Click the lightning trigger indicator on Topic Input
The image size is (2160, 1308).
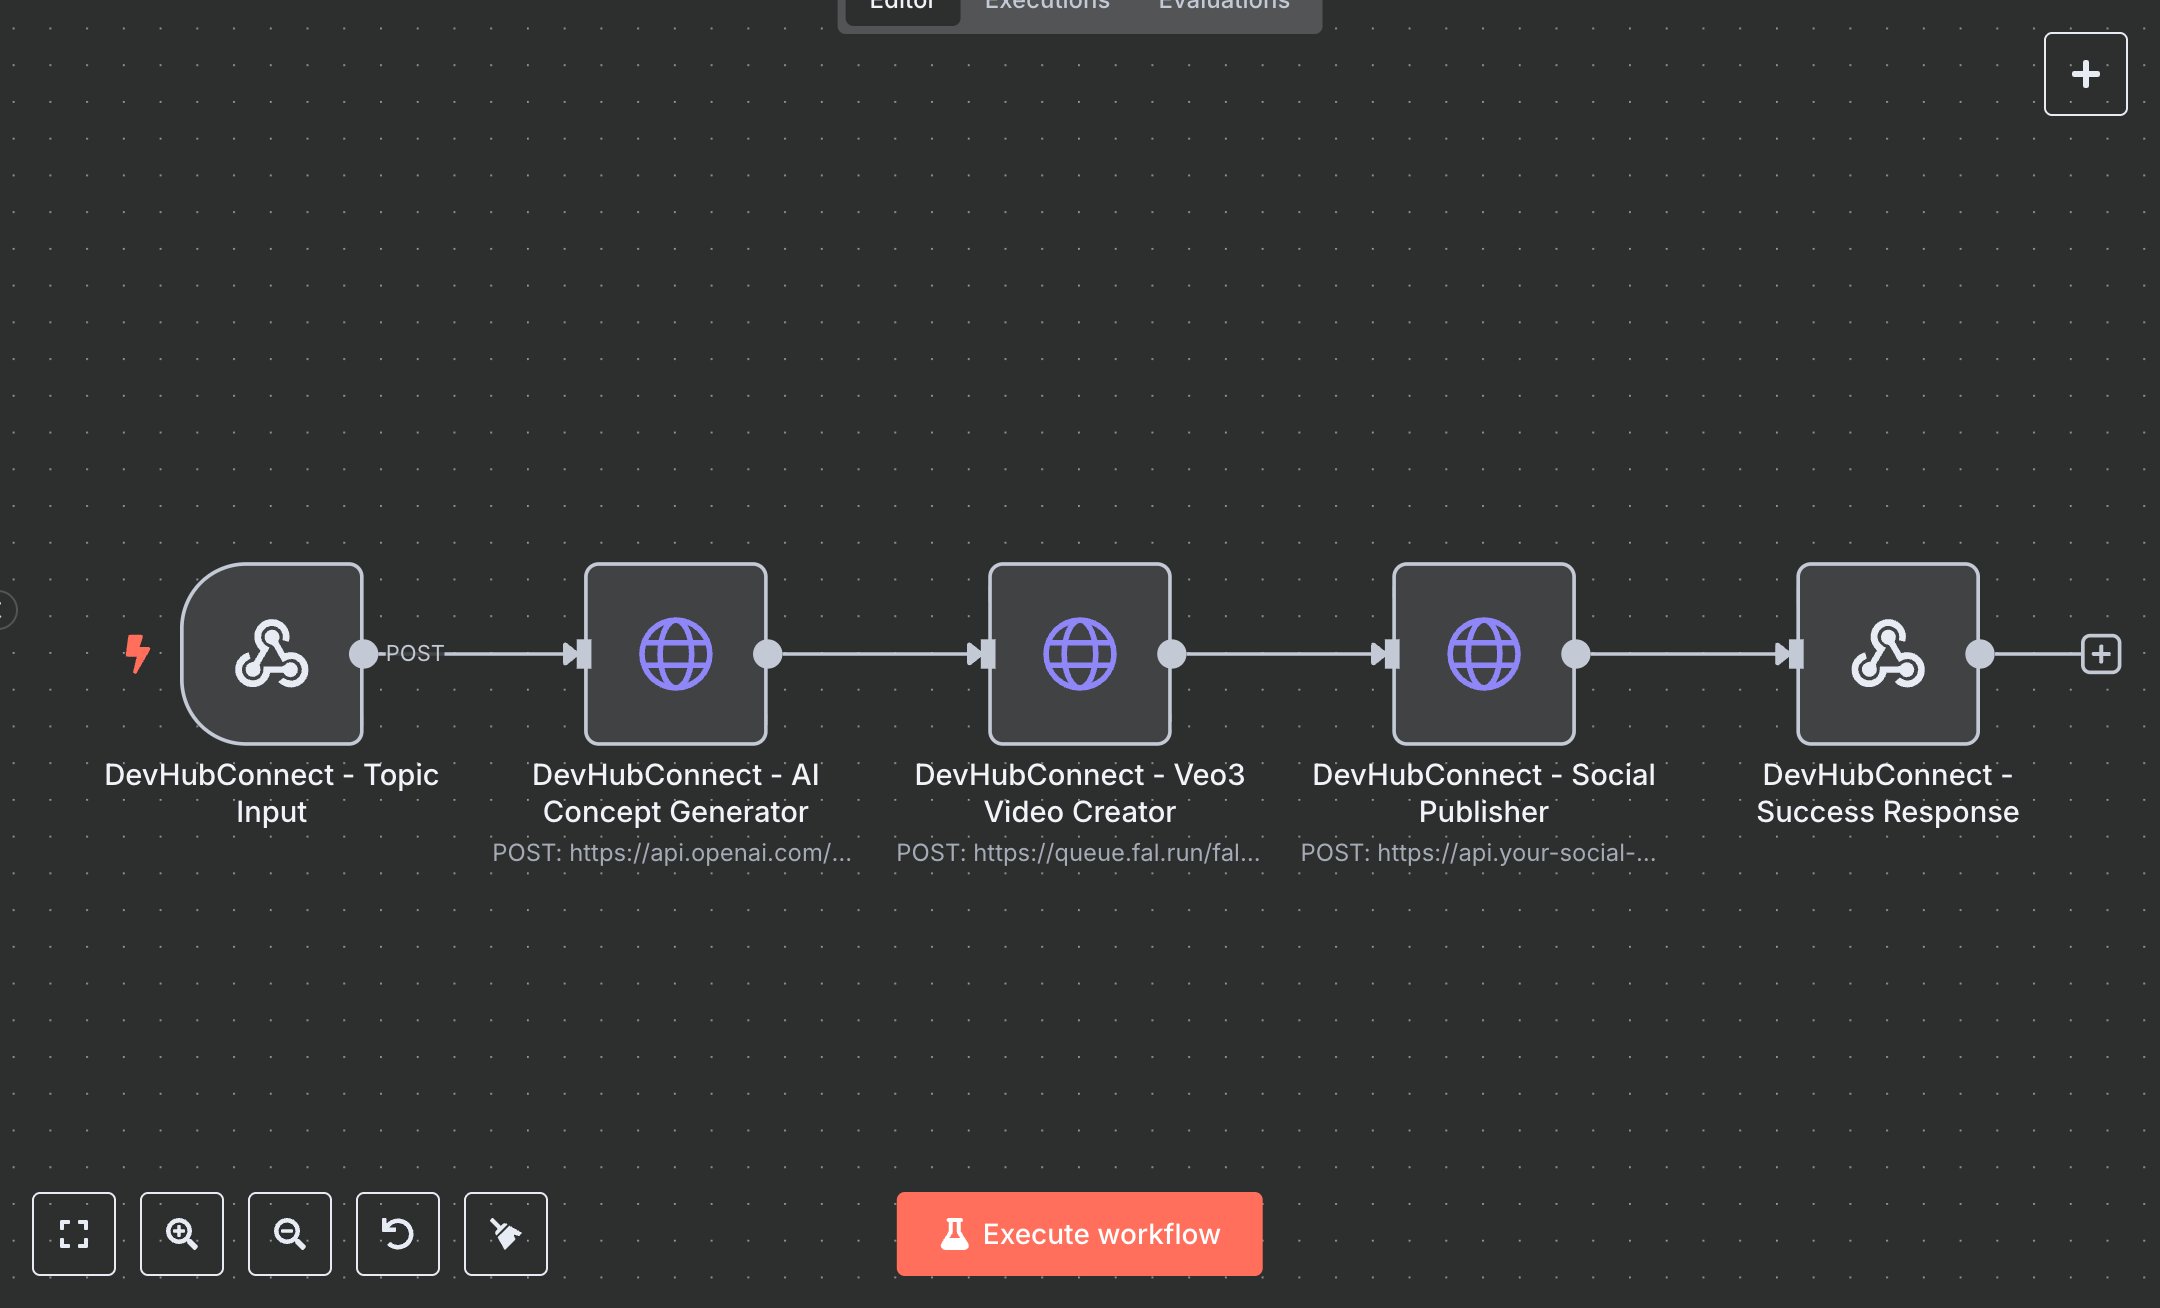pyautogui.click(x=138, y=654)
